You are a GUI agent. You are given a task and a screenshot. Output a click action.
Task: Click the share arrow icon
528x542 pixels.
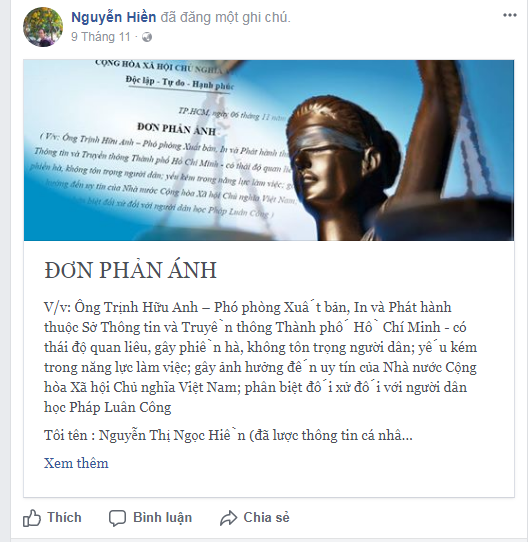[x=229, y=518]
